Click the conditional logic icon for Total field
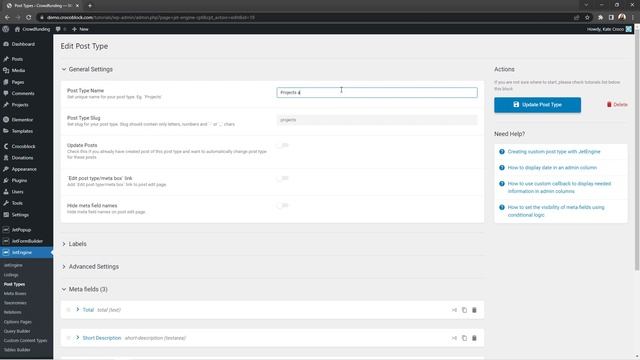 coord(454,310)
